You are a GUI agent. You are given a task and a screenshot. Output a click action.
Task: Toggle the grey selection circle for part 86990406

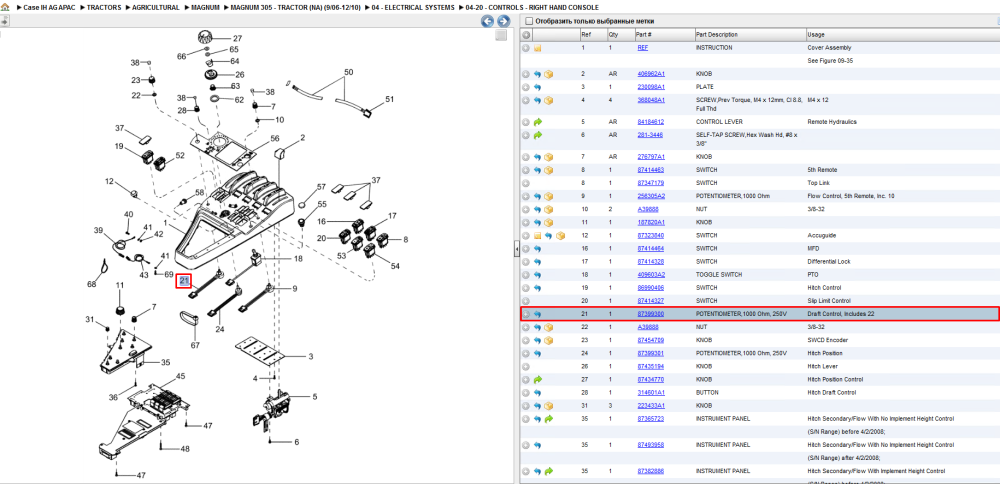tap(526, 288)
